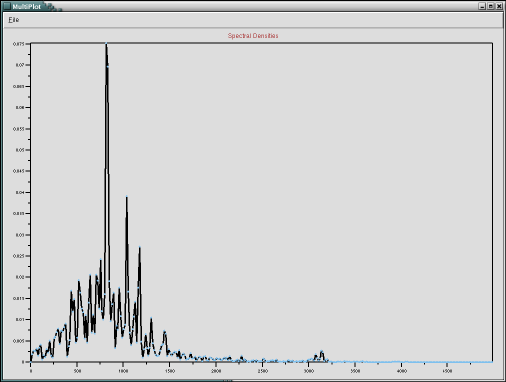Screen dimensions: 506x382
Task: Click the 2000 tick label on x-axis
Action: pos(216,371)
